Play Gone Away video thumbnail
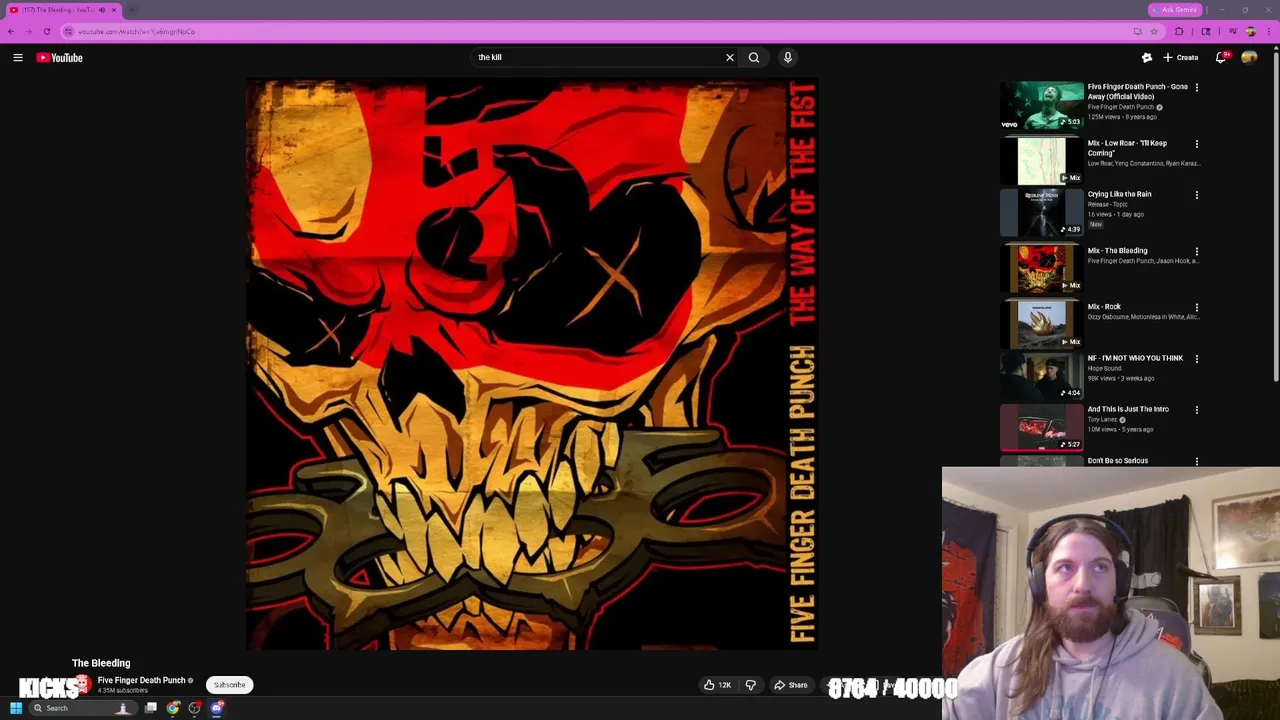The width and height of the screenshot is (1280, 720). tap(1041, 105)
